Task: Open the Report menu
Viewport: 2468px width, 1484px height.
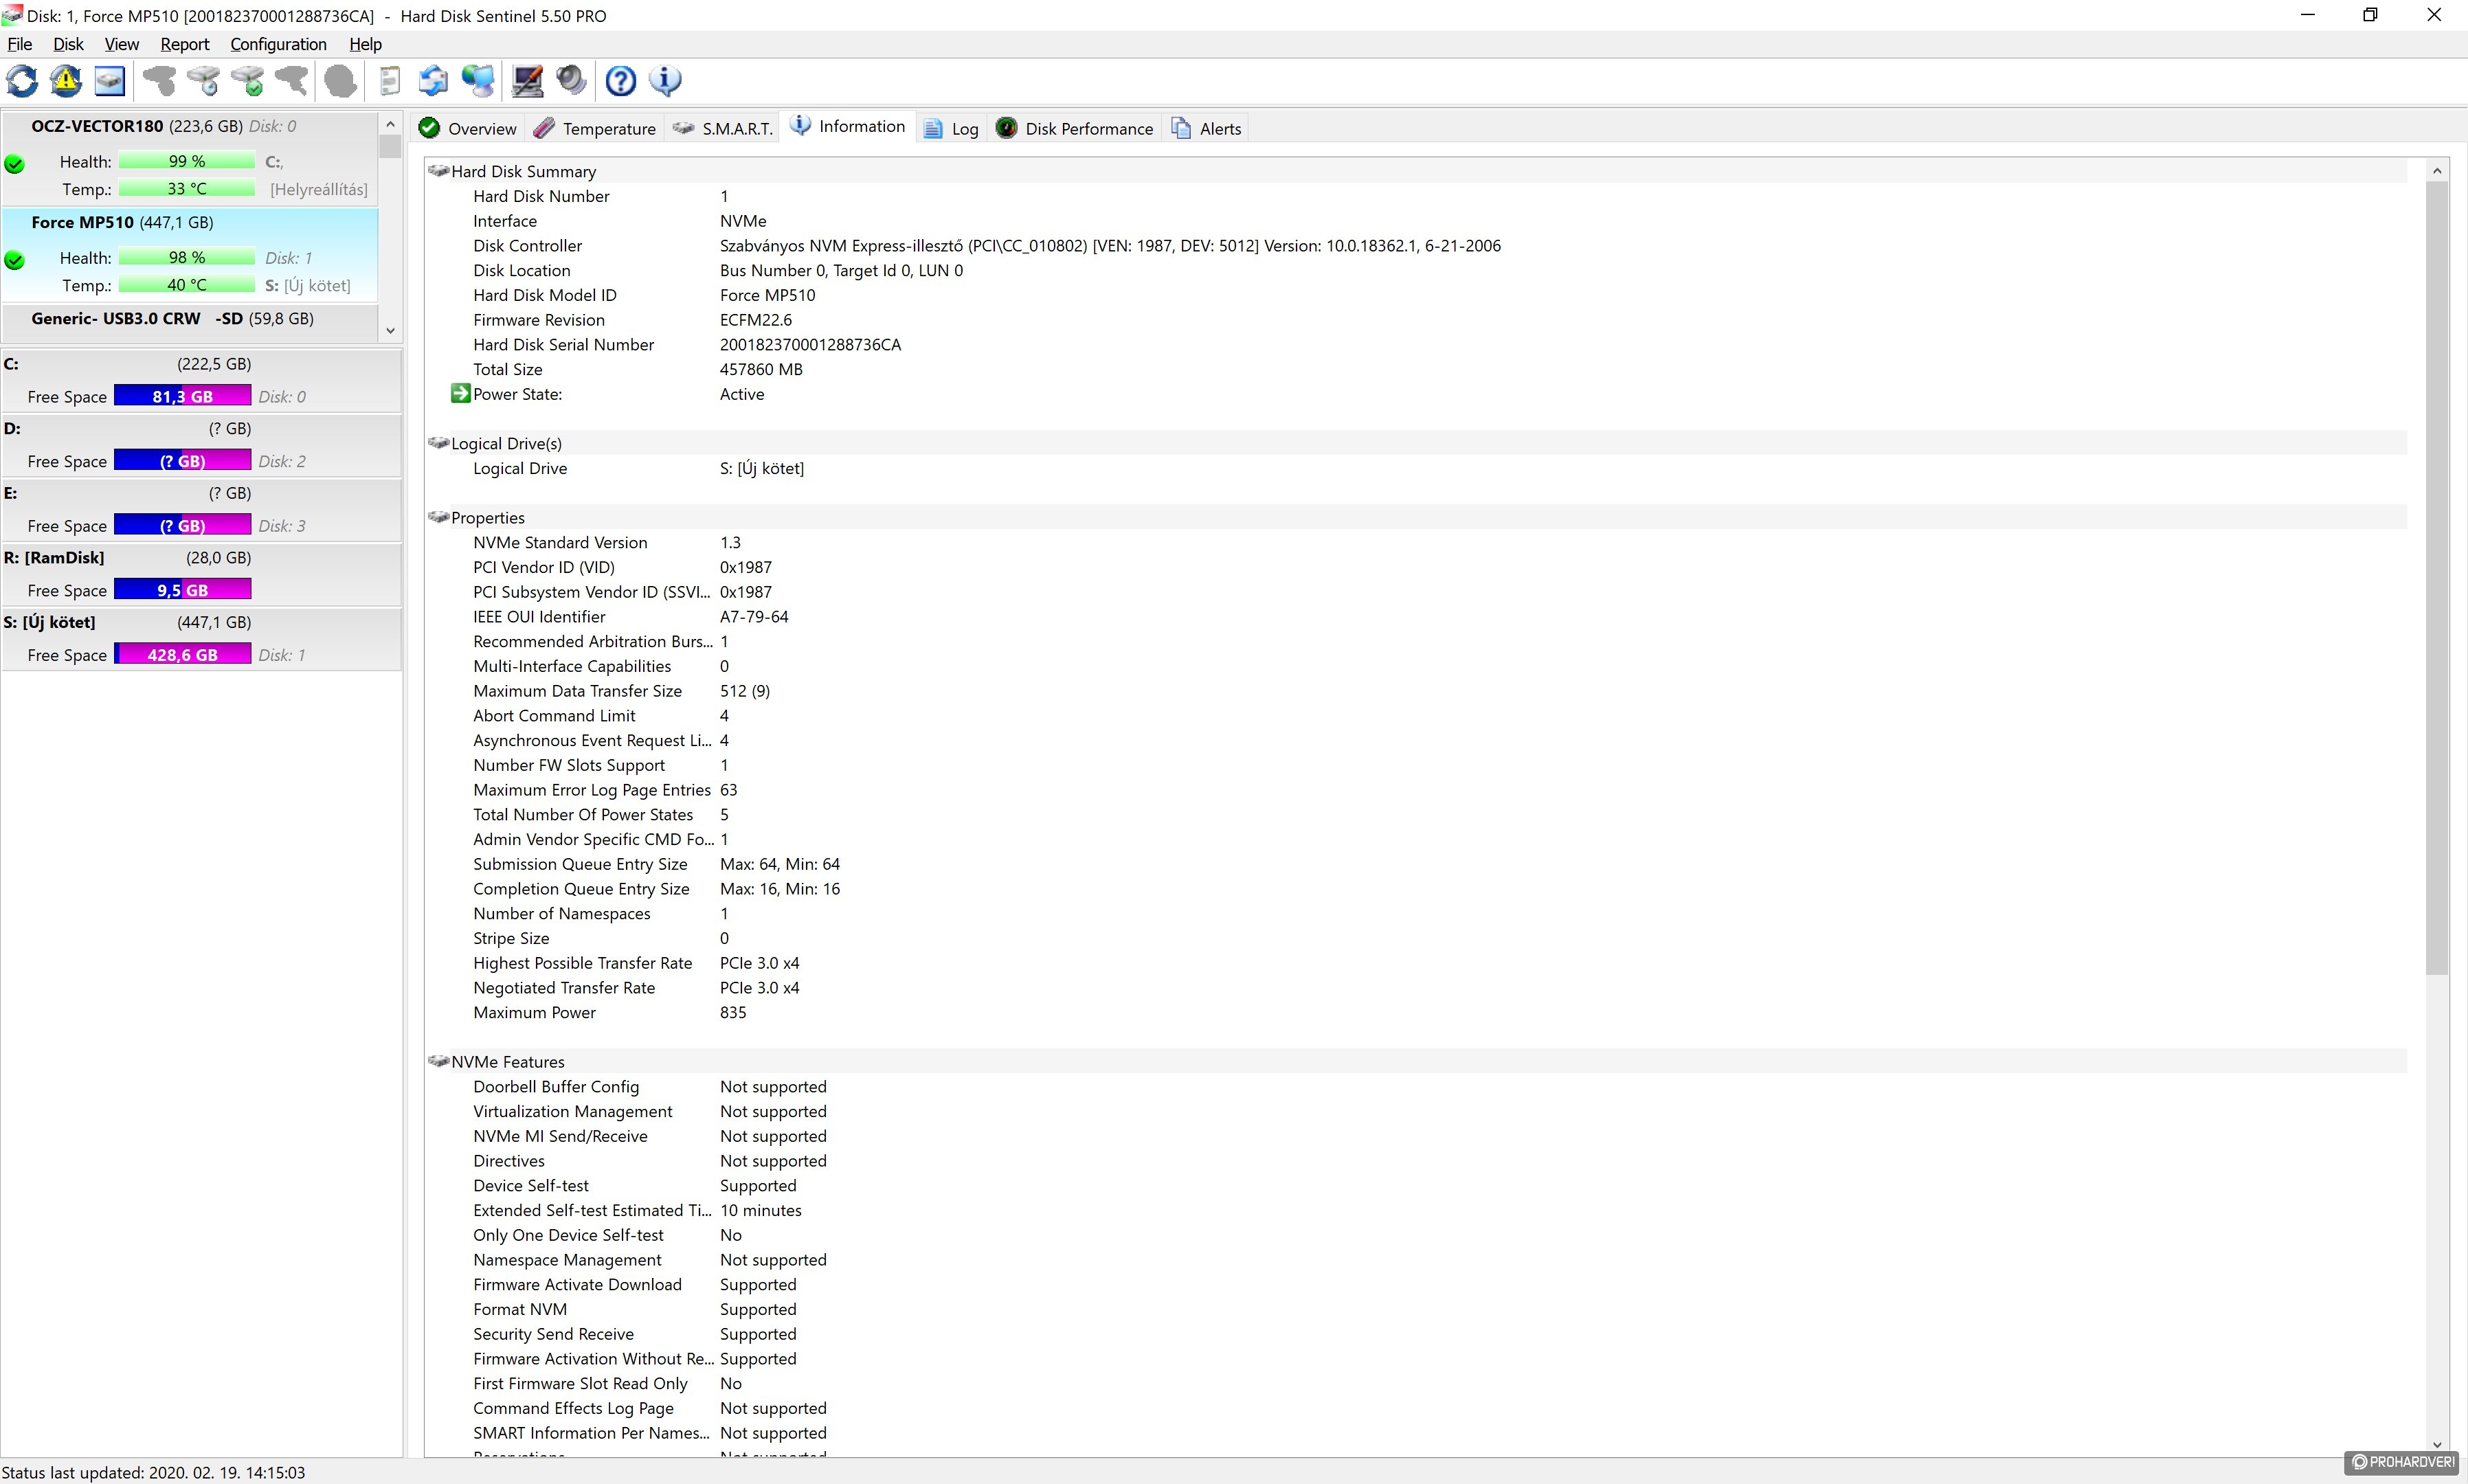Action: pos(185,44)
